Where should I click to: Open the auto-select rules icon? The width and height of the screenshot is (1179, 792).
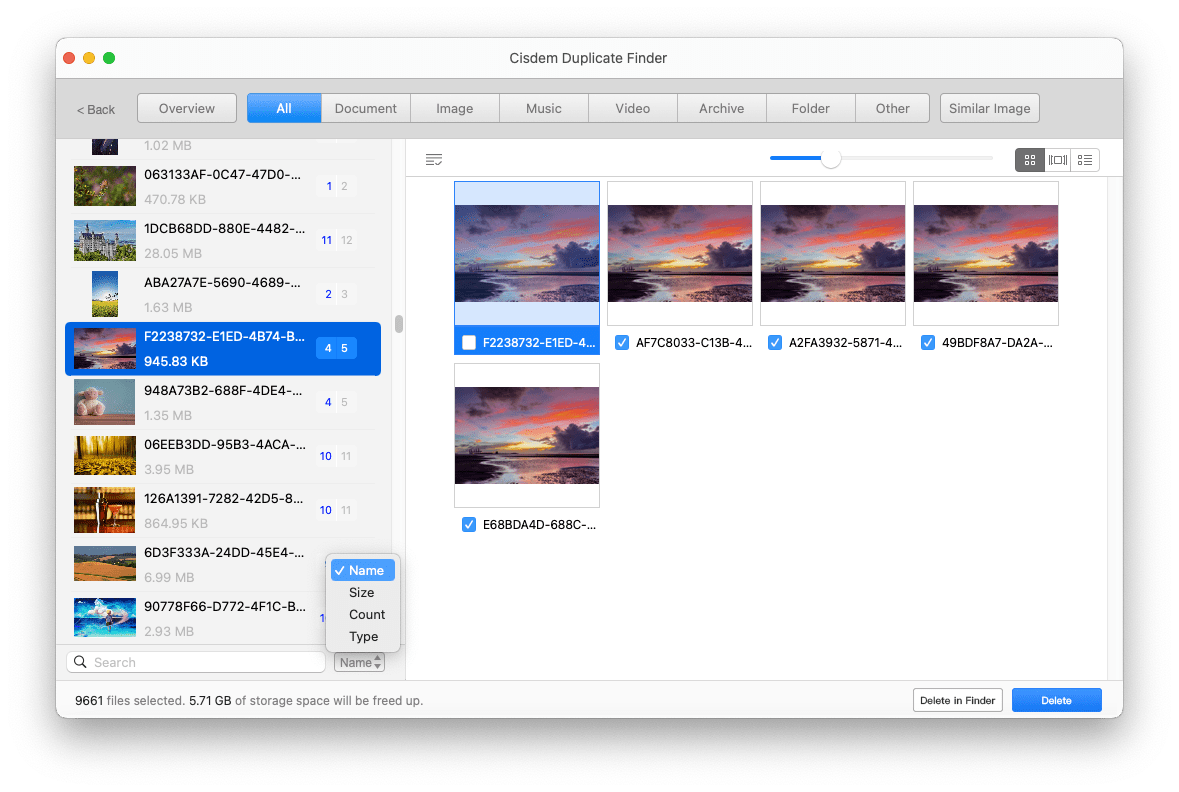(x=433, y=160)
